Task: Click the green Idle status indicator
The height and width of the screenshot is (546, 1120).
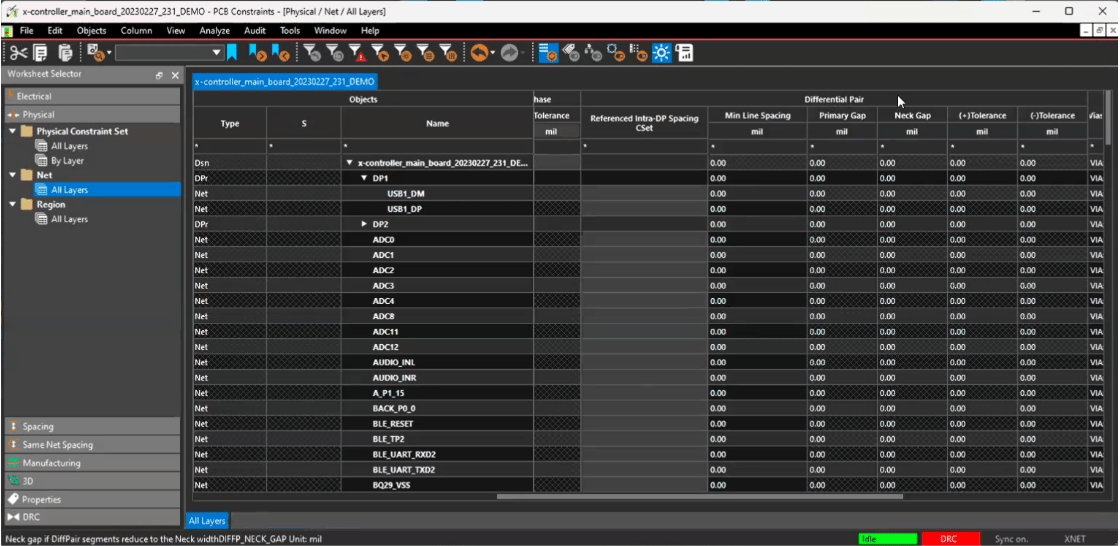Action: click(888, 539)
